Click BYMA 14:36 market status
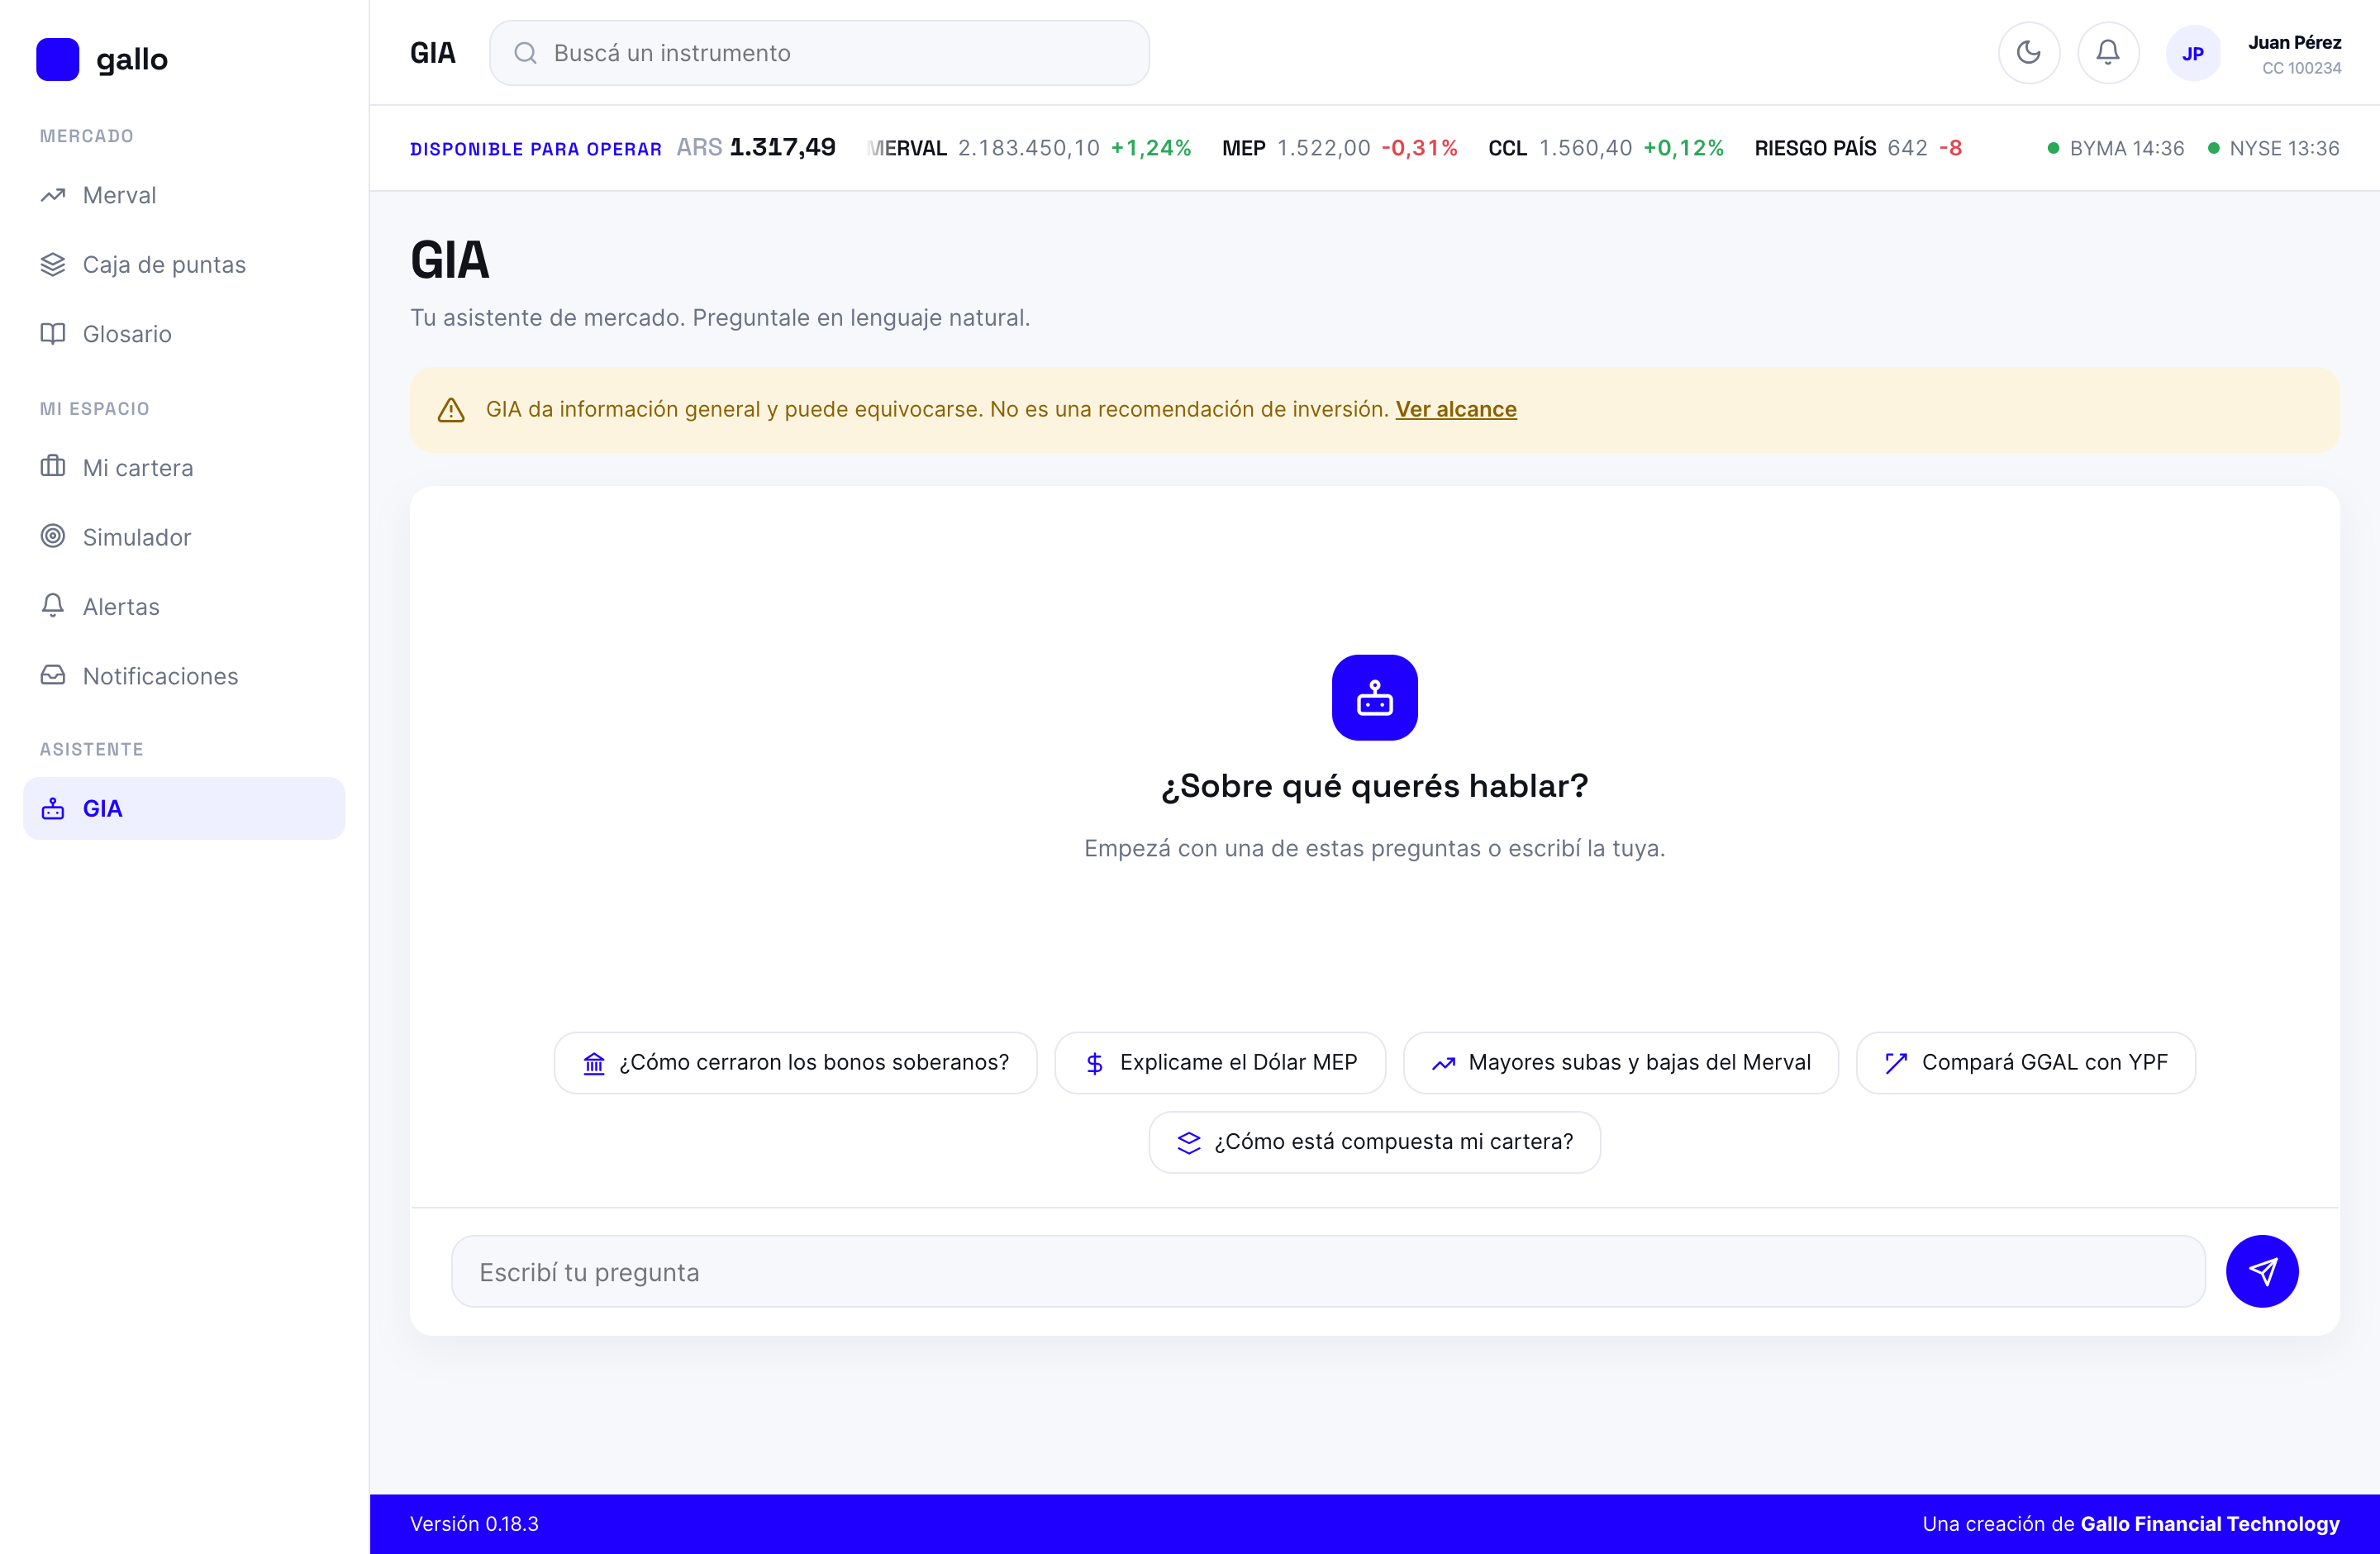This screenshot has height=1554, width=2380. tap(2116, 148)
